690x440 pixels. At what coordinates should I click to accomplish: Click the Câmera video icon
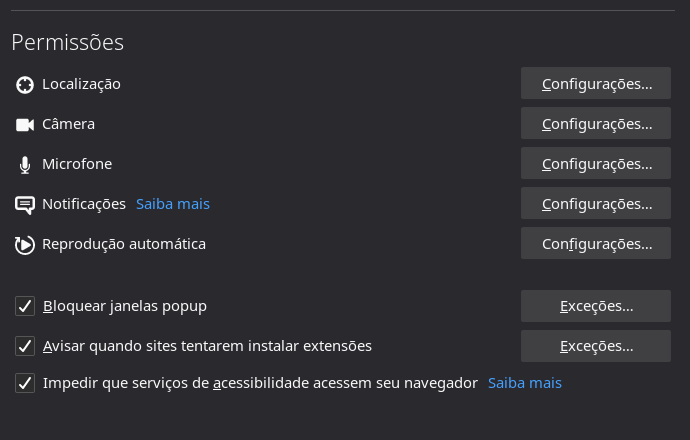point(25,125)
